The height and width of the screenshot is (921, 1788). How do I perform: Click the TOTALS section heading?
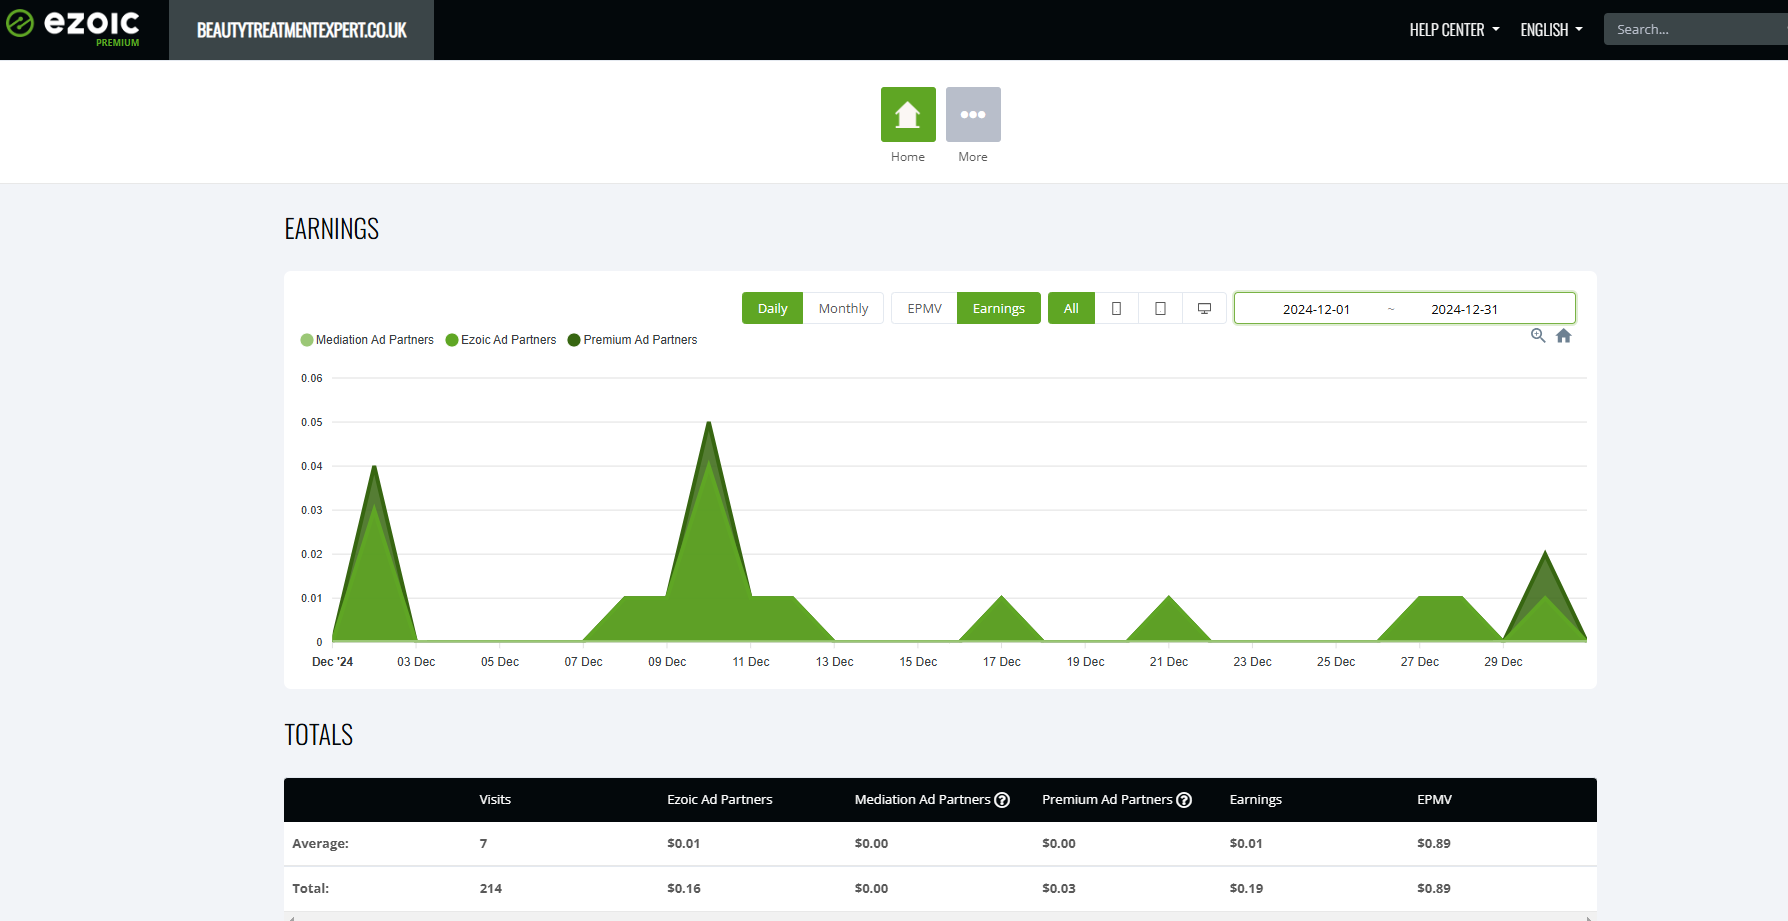point(319,735)
